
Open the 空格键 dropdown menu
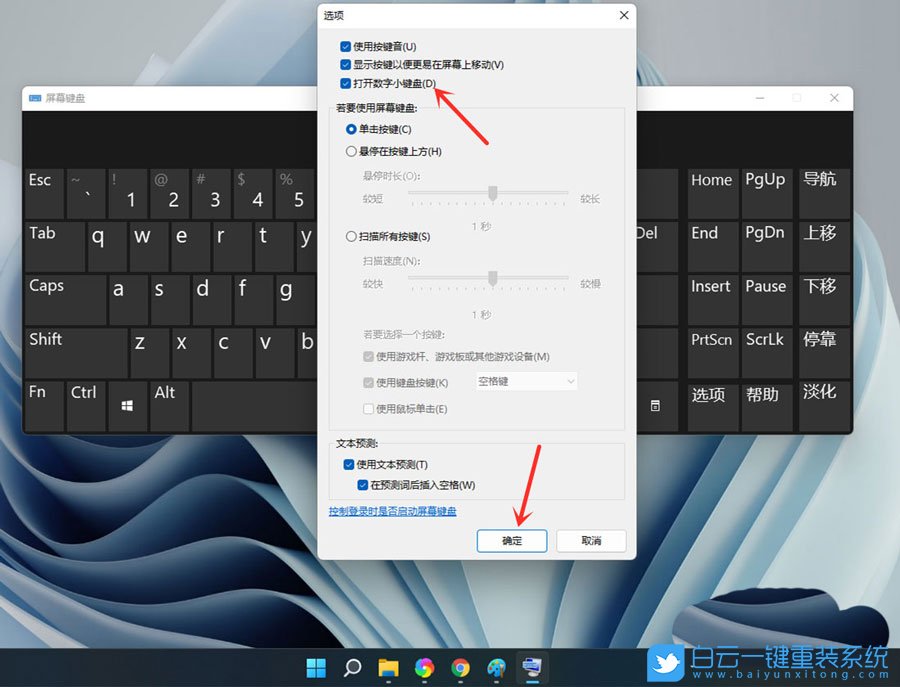point(527,381)
